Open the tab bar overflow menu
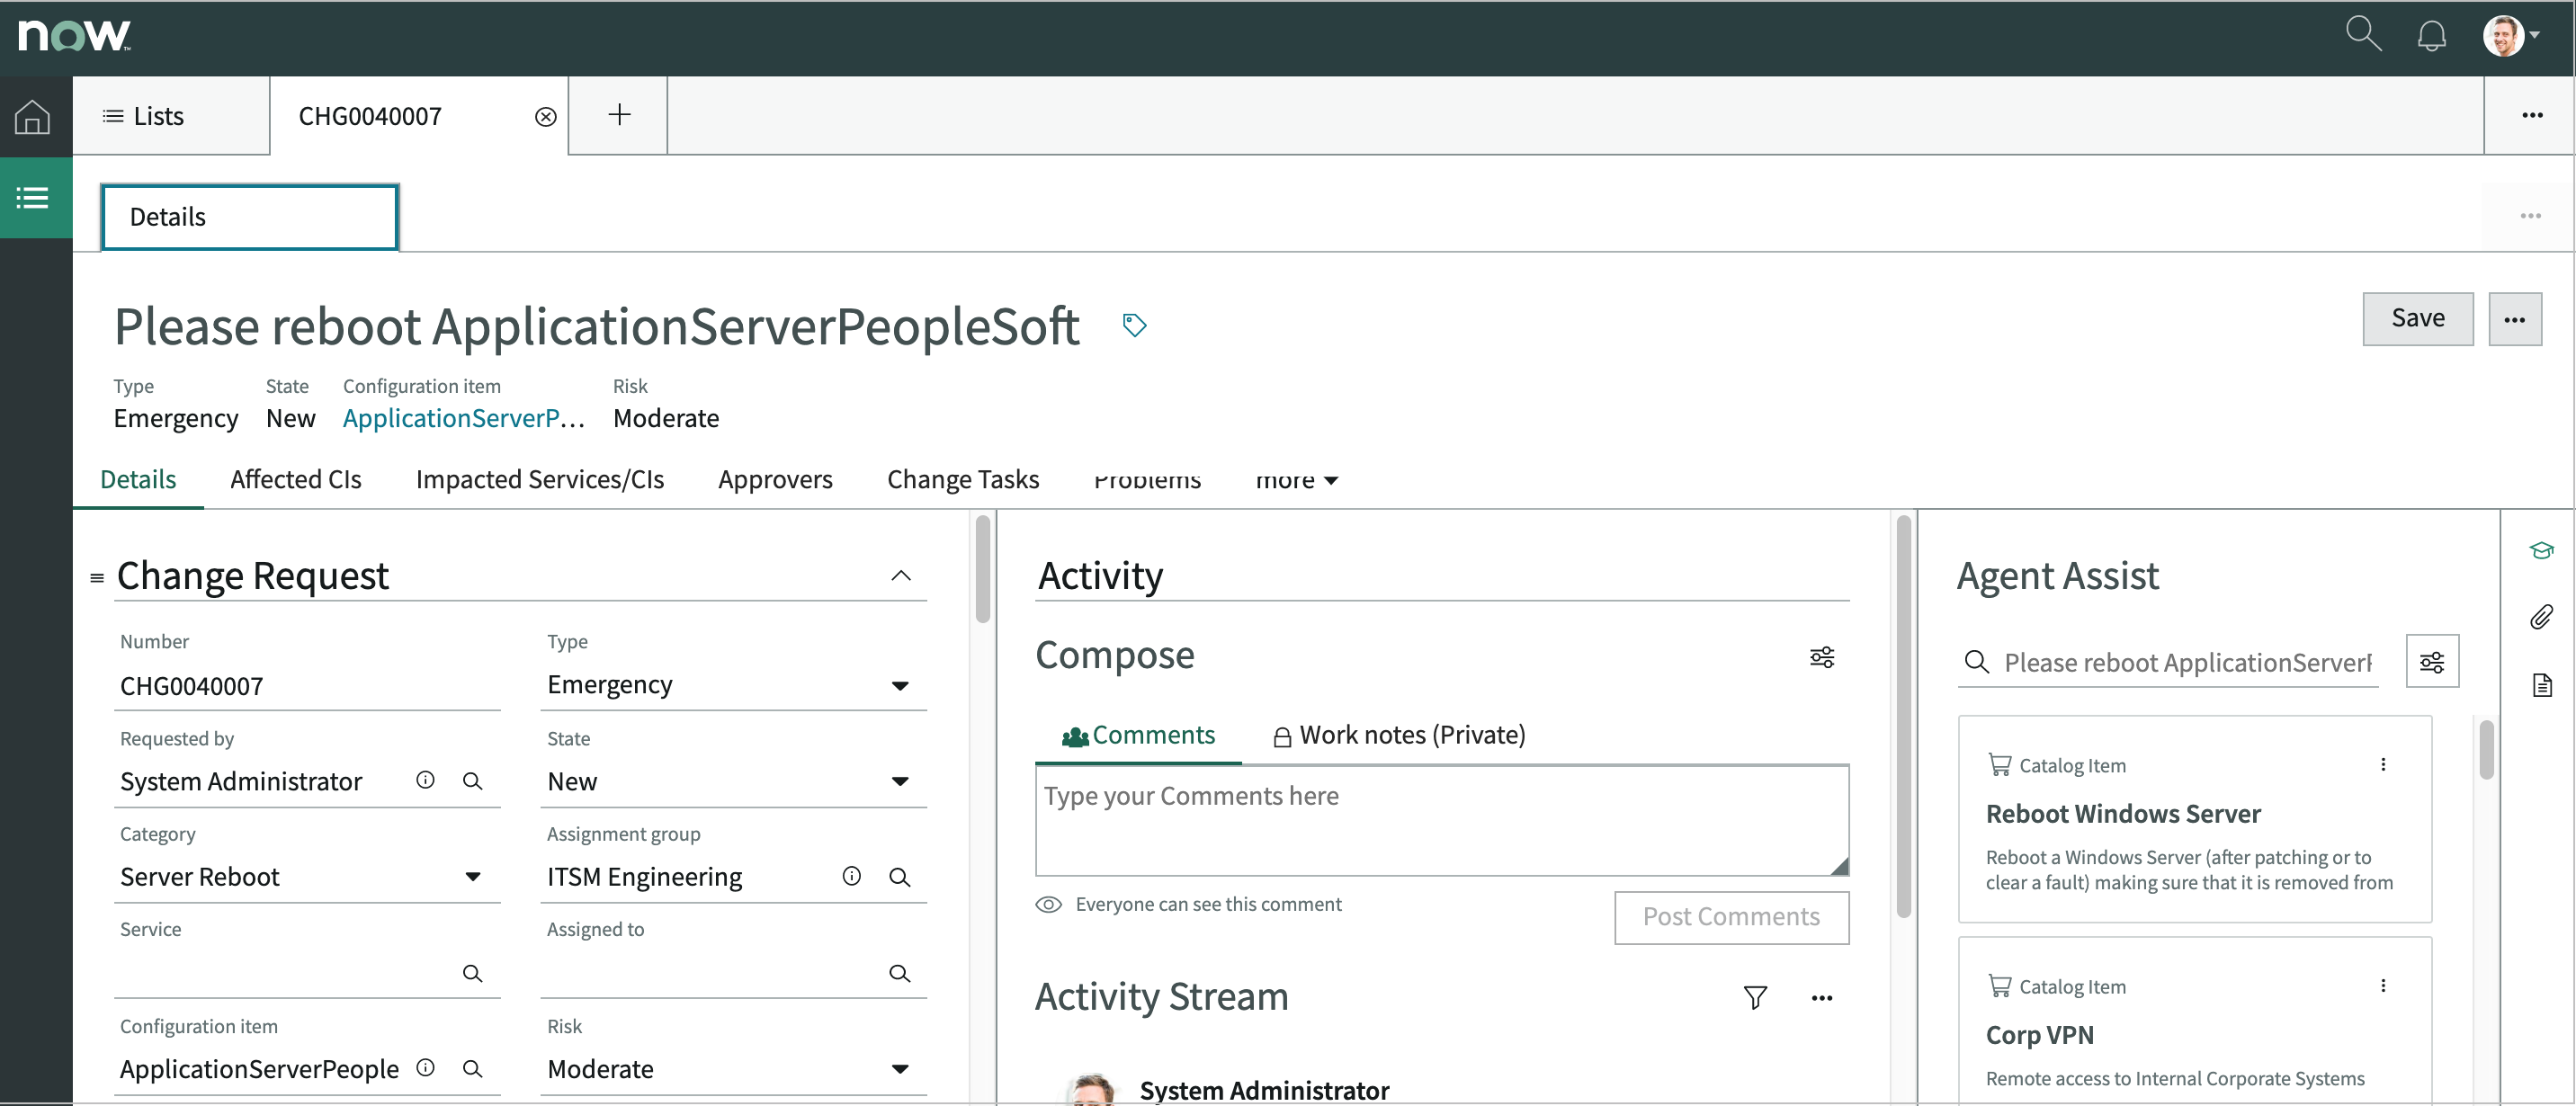 pyautogui.click(x=2532, y=115)
